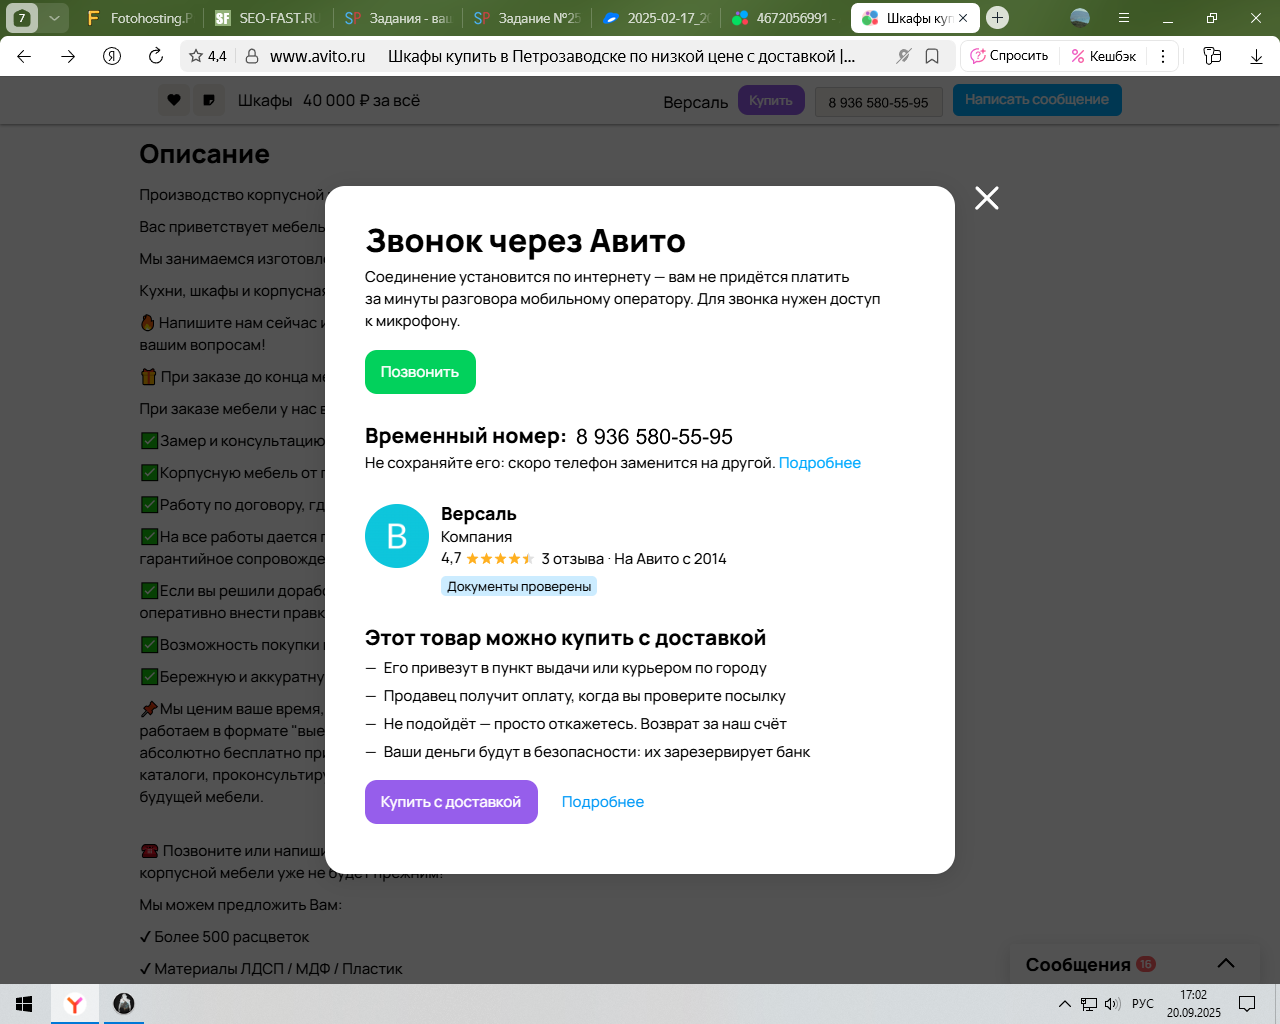Image resolution: width=1280 pixels, height=1024 pixels.
Task: Open the browser downloads icon
Action: 1256,56
